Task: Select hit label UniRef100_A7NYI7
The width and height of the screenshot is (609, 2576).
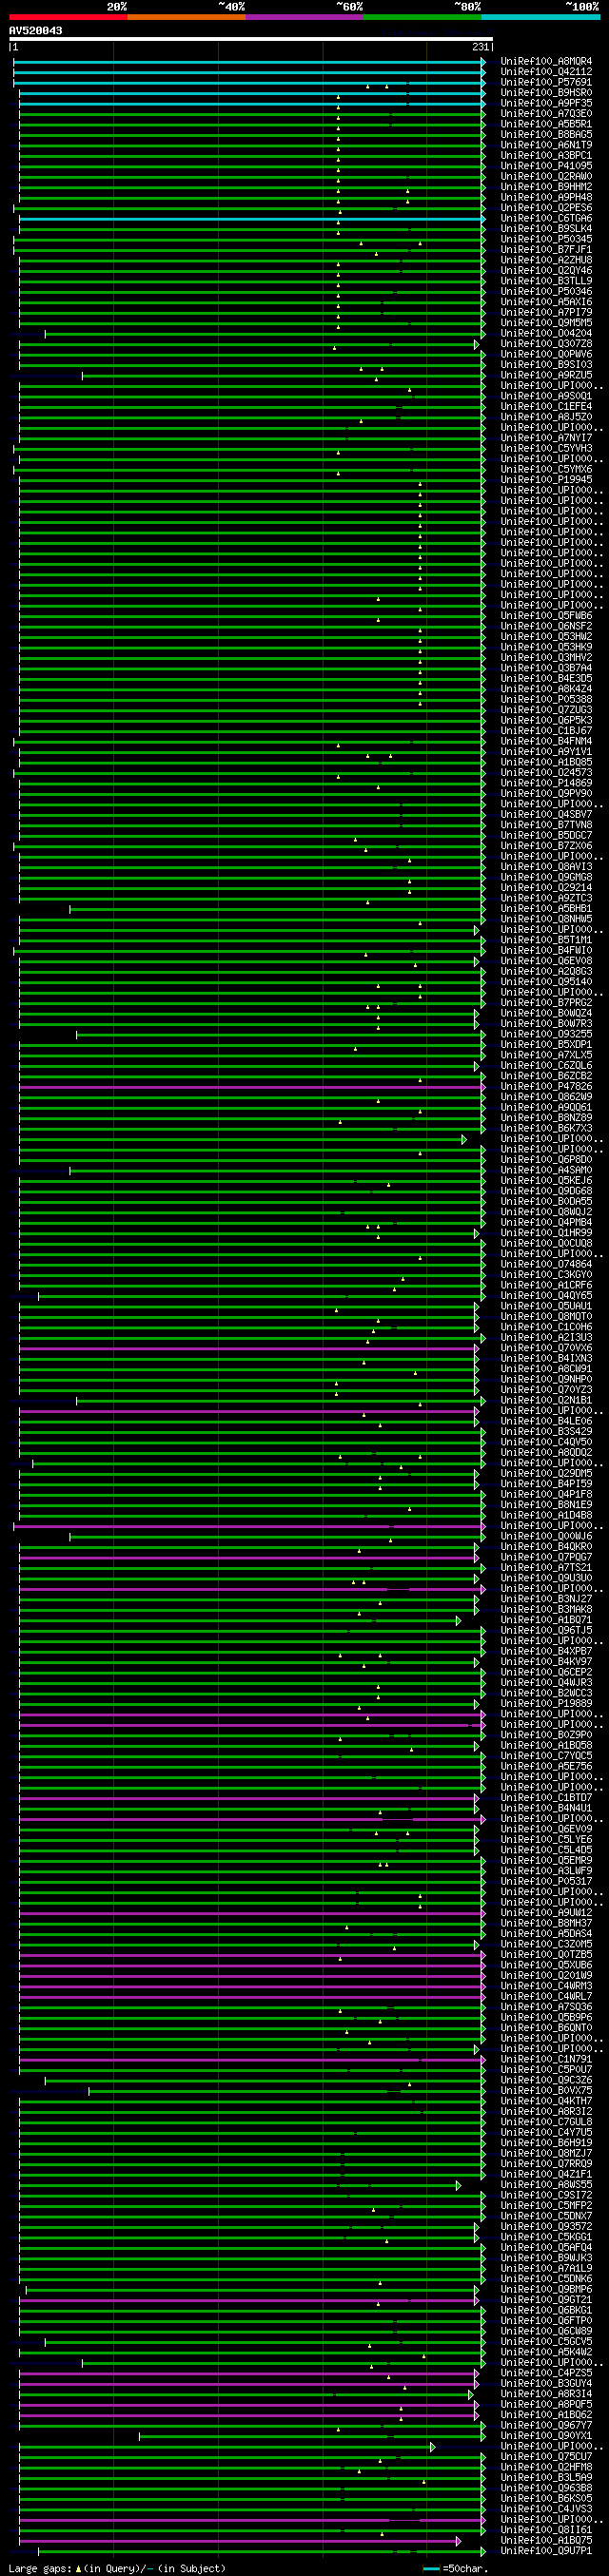Action: (546, 438)
